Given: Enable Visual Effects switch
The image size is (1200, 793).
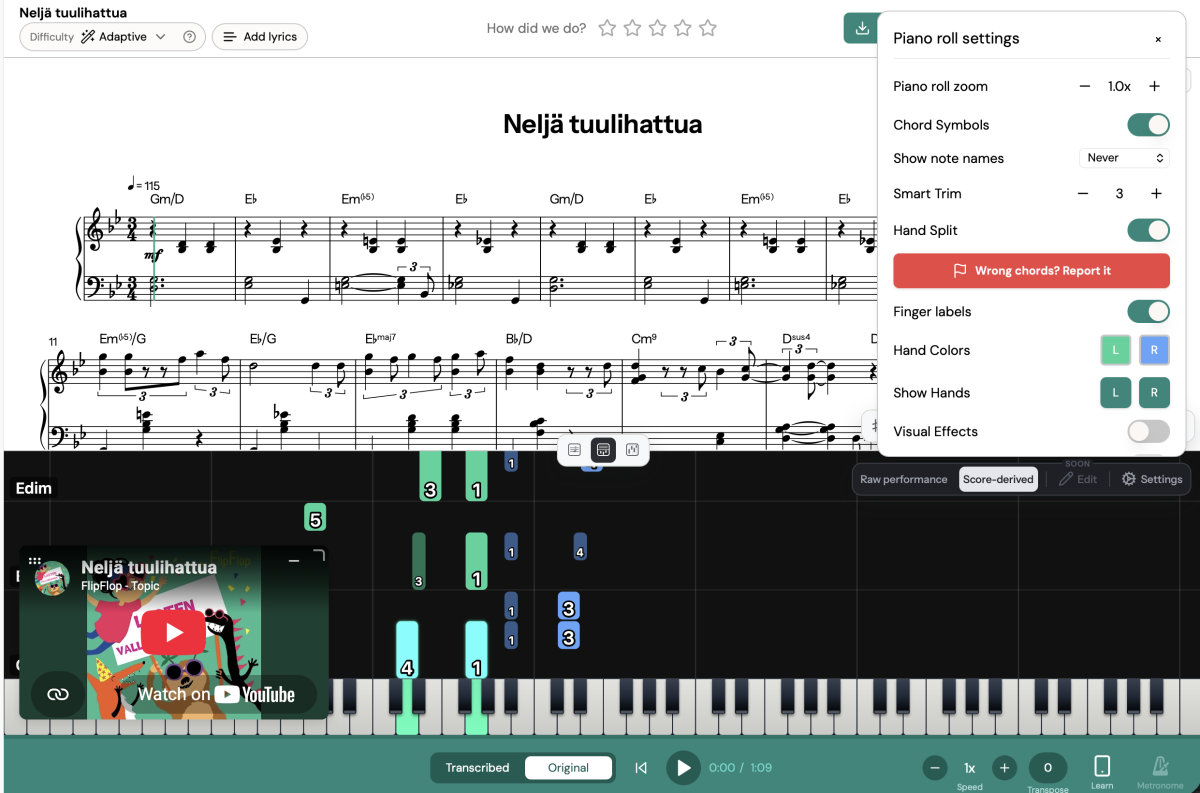Looking at the screenshot, I should 1149,431.
